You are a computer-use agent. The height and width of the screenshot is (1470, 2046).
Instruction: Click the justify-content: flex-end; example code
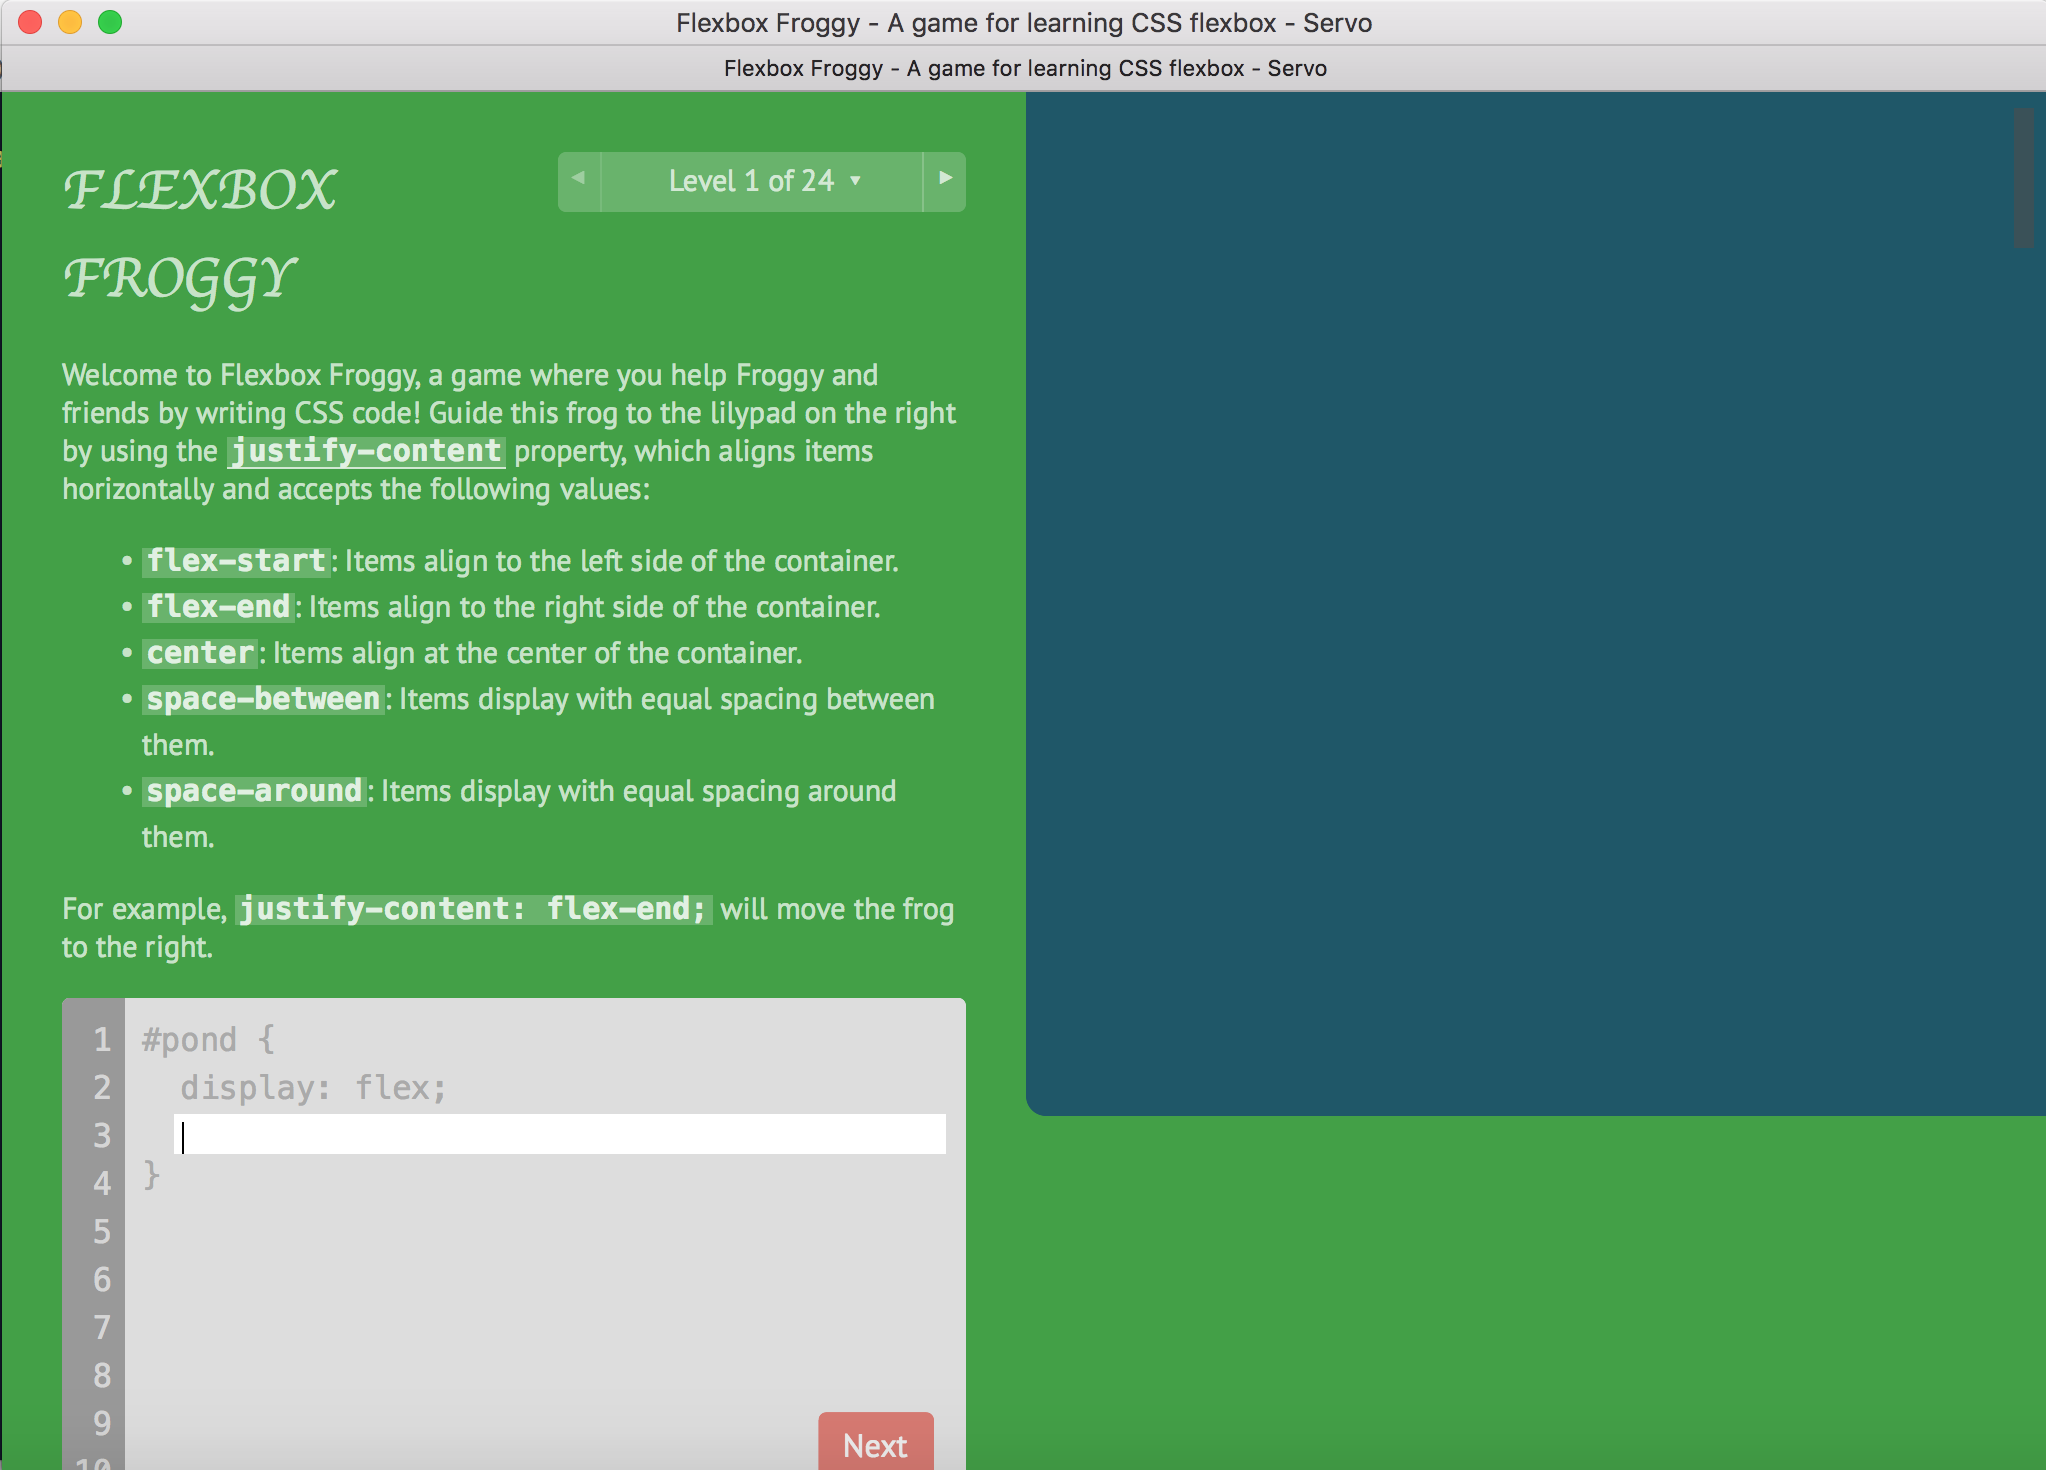pyautogui.click(x=473, y=909)
